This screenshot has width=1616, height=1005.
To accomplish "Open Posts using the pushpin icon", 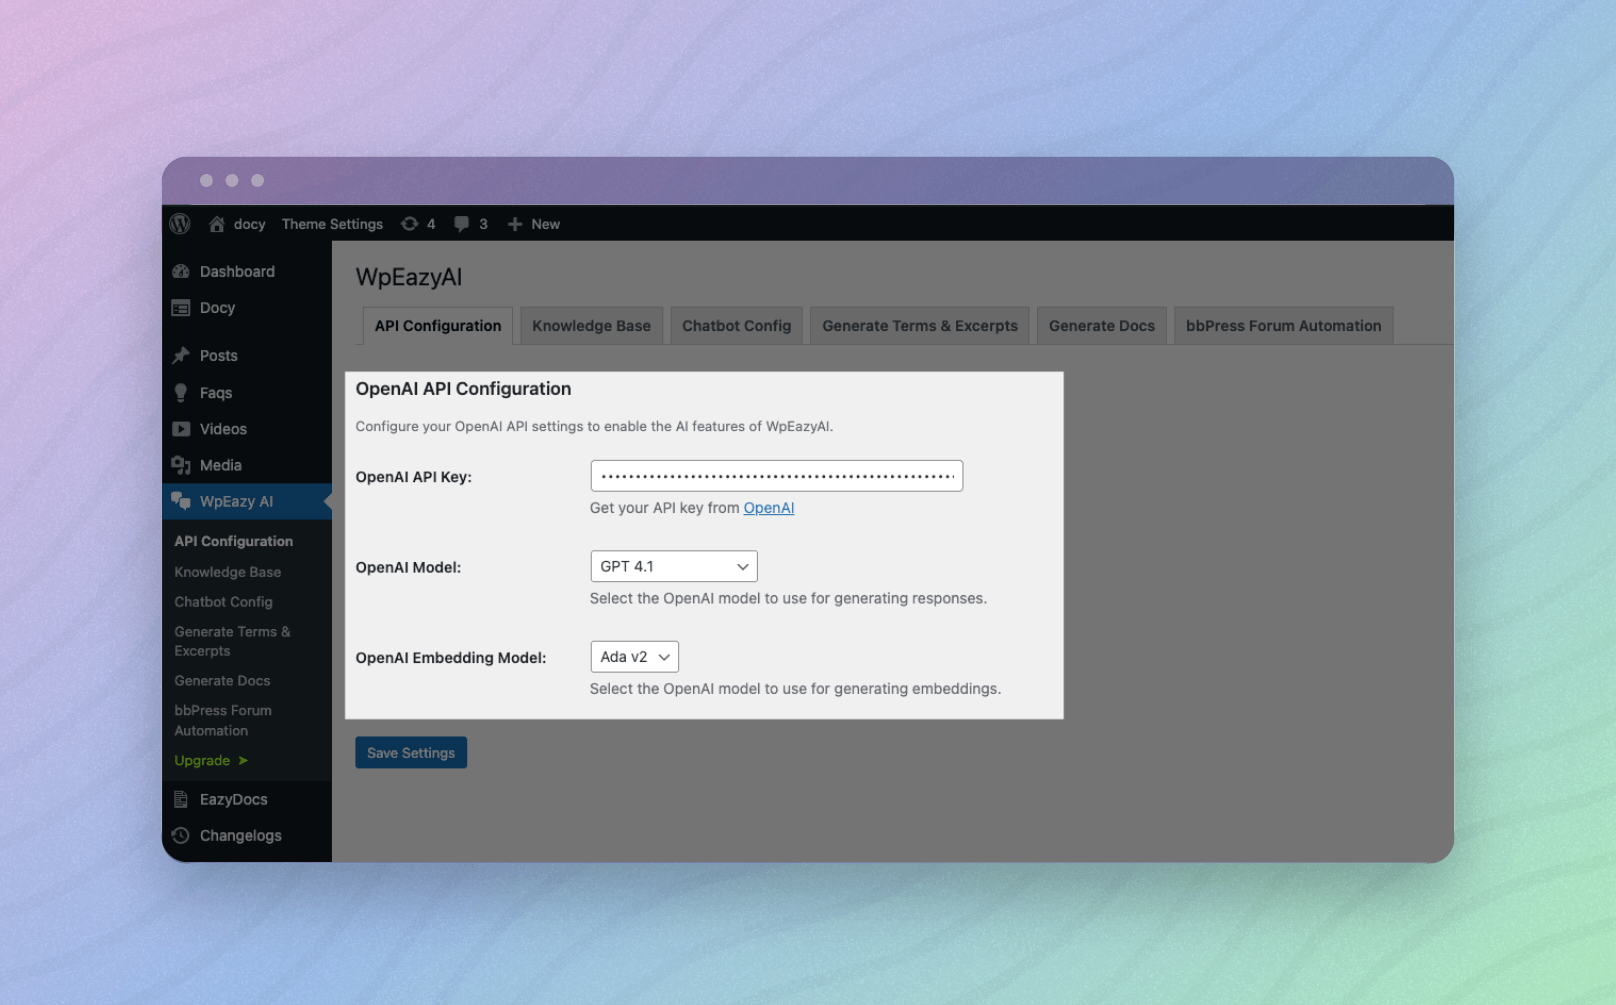I will (x=182, y=355).
